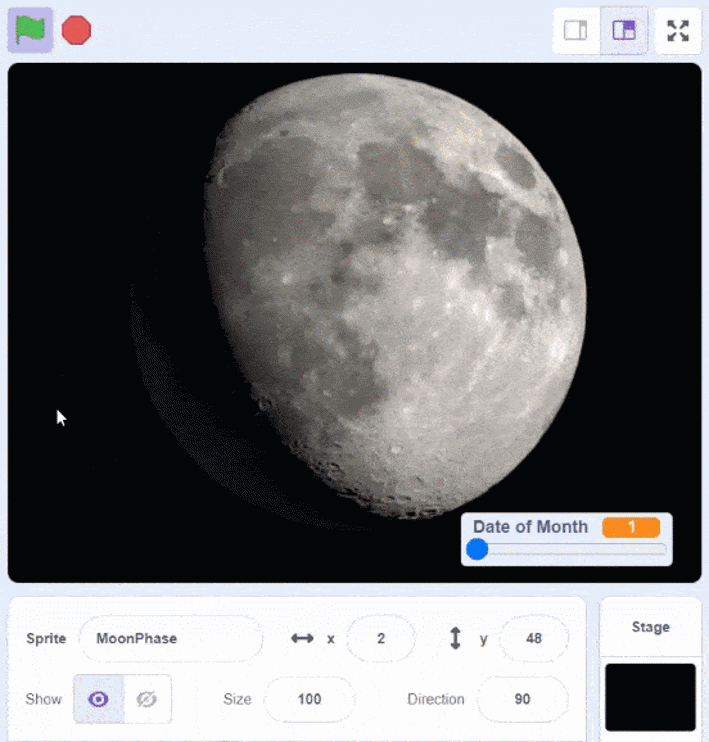Click the y position field
The width and height of the screenshot is (709, 742).
(x=533, y=638)
